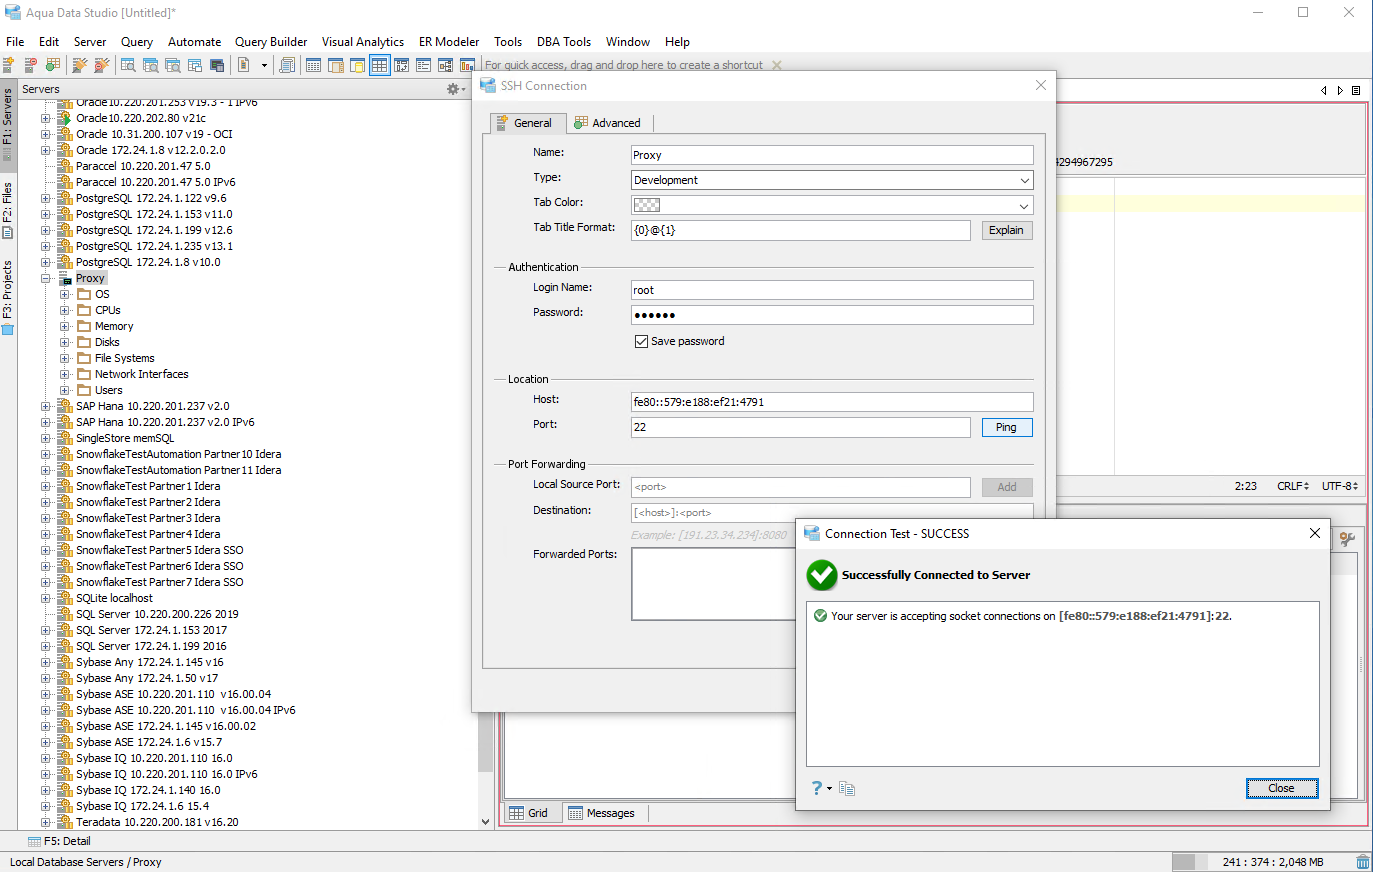Open the F1: Servers side panel

pos(8,123)
